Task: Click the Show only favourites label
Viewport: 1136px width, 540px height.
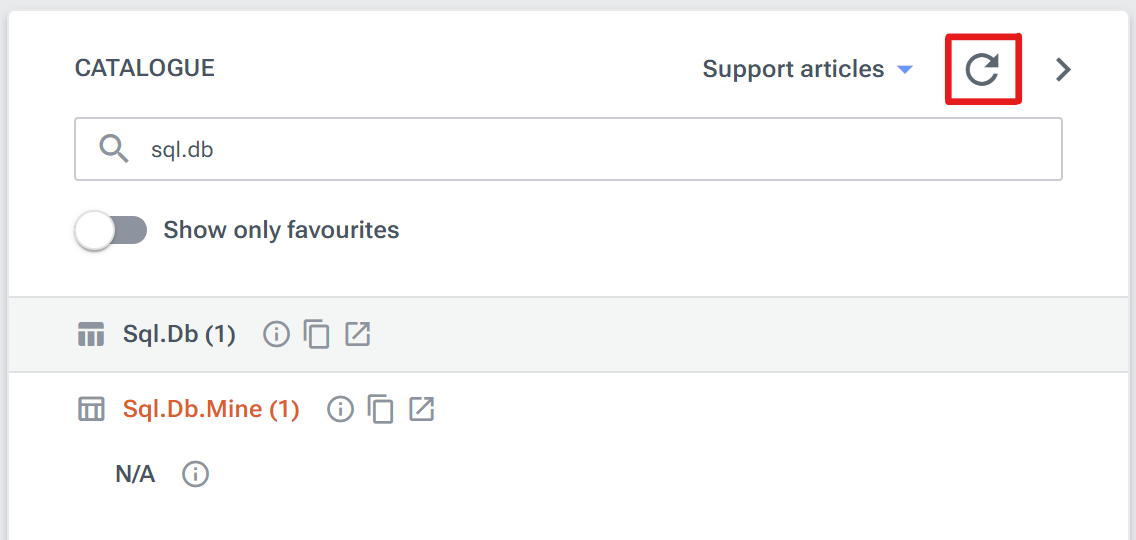Action: click(x=281, y=230)
